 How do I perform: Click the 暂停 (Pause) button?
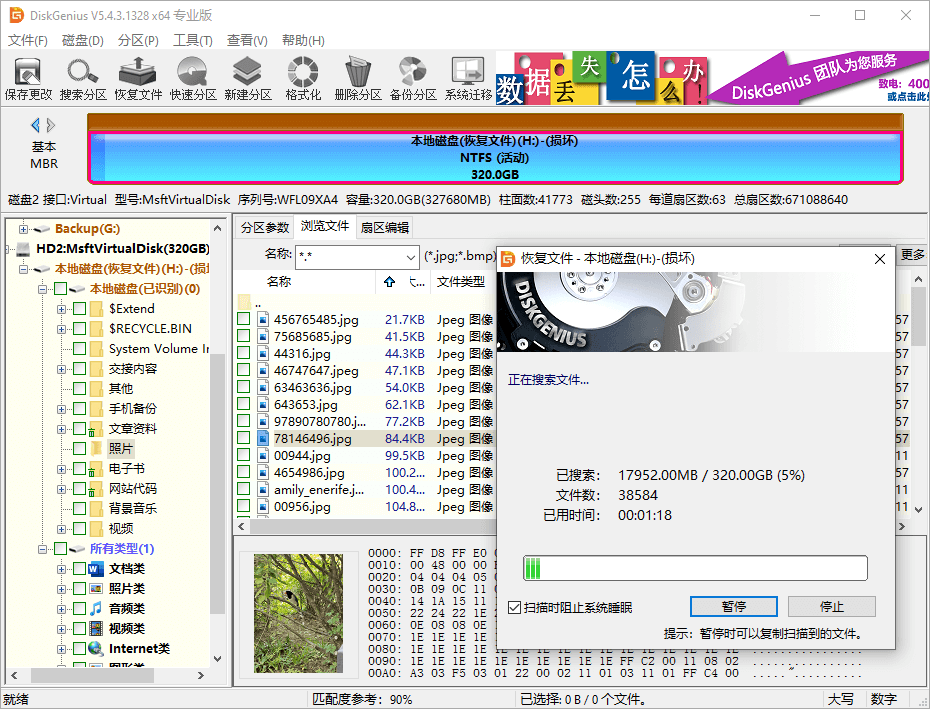point(734,606)
